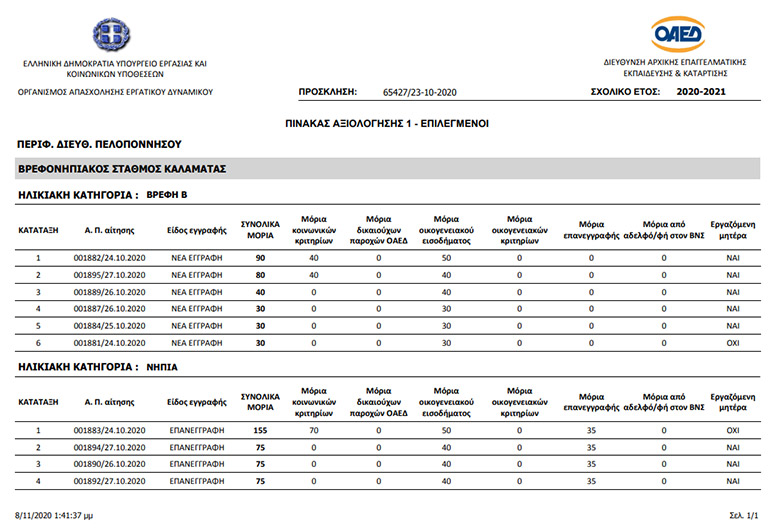Viewport: 770px width, 528px height.
Task: Click the total score 155 cell
Action: (x=260, y=430)
